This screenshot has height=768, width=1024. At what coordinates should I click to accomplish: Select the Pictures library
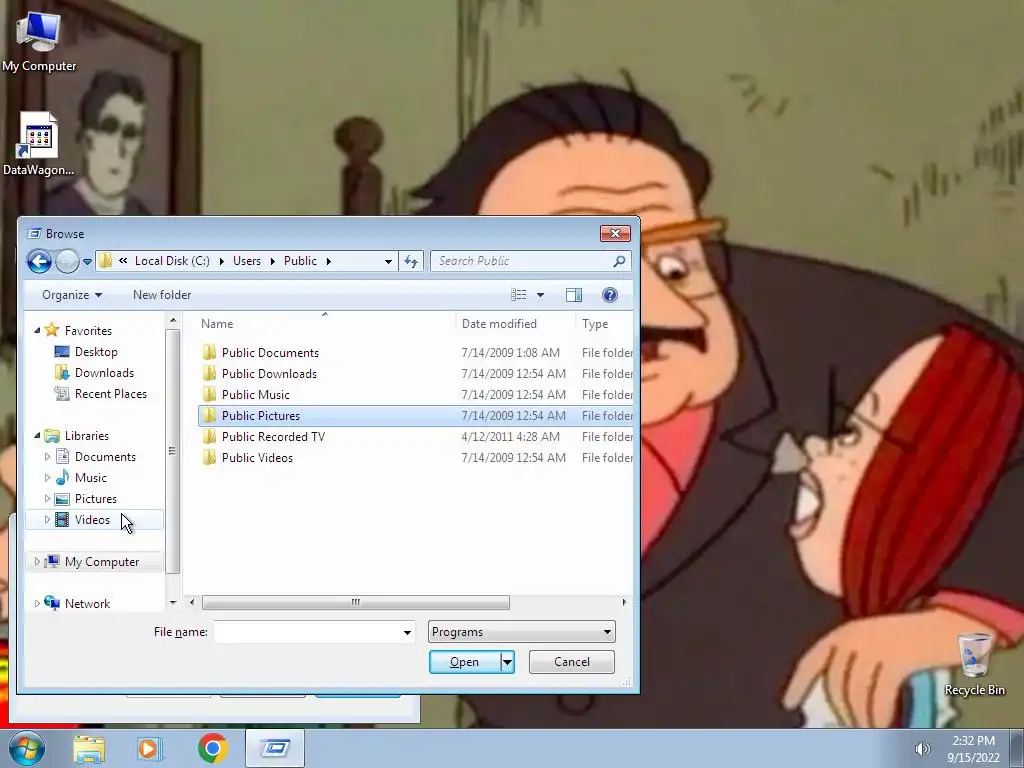click(x=95, y=499)
